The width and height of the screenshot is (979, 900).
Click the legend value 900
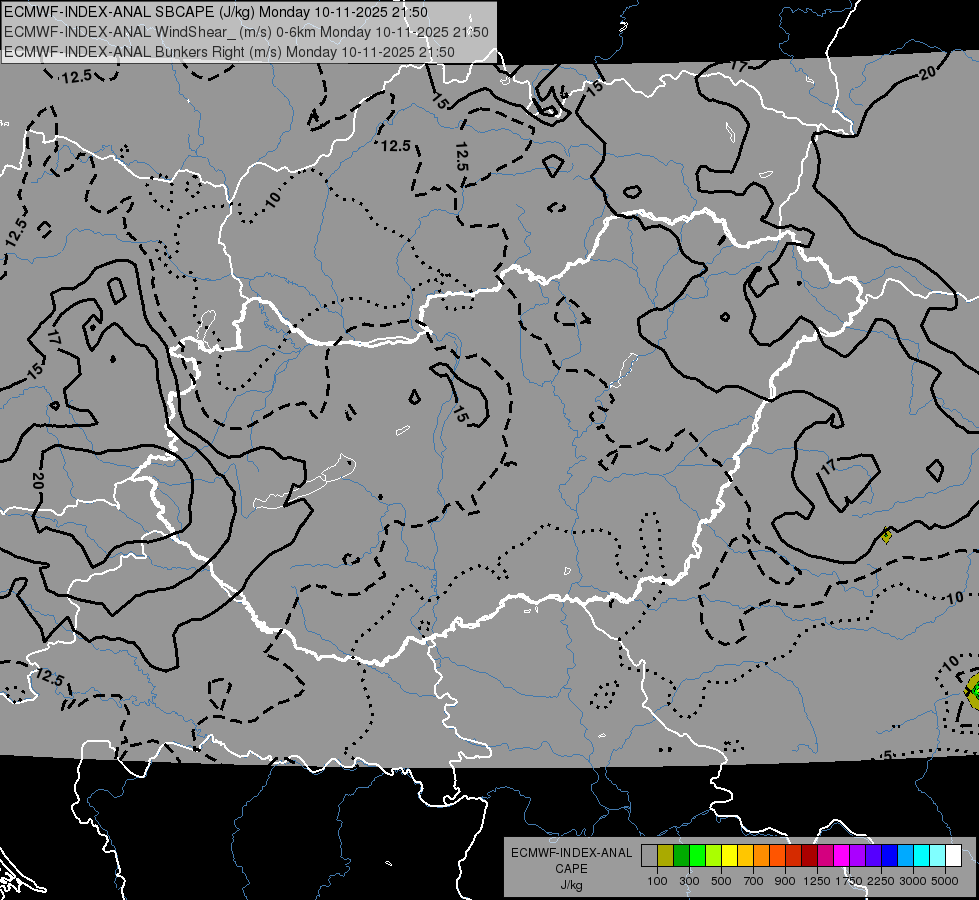pos(785,881)
